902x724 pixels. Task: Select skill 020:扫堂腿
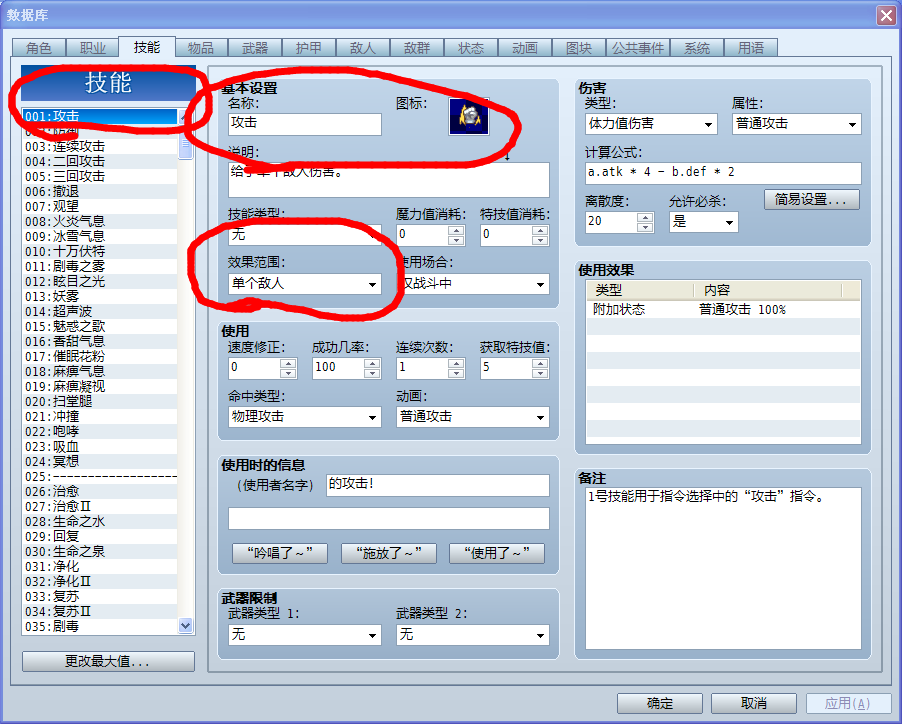(100, 401)
